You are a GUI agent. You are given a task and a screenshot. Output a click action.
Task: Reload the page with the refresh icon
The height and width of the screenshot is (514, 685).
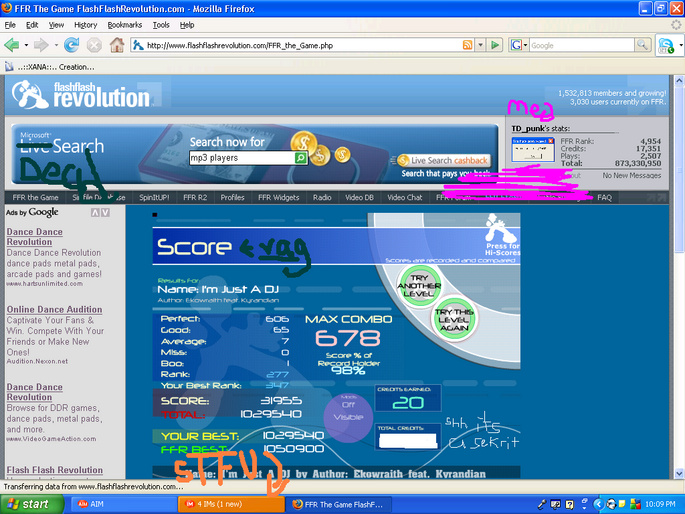coord(71,45)
